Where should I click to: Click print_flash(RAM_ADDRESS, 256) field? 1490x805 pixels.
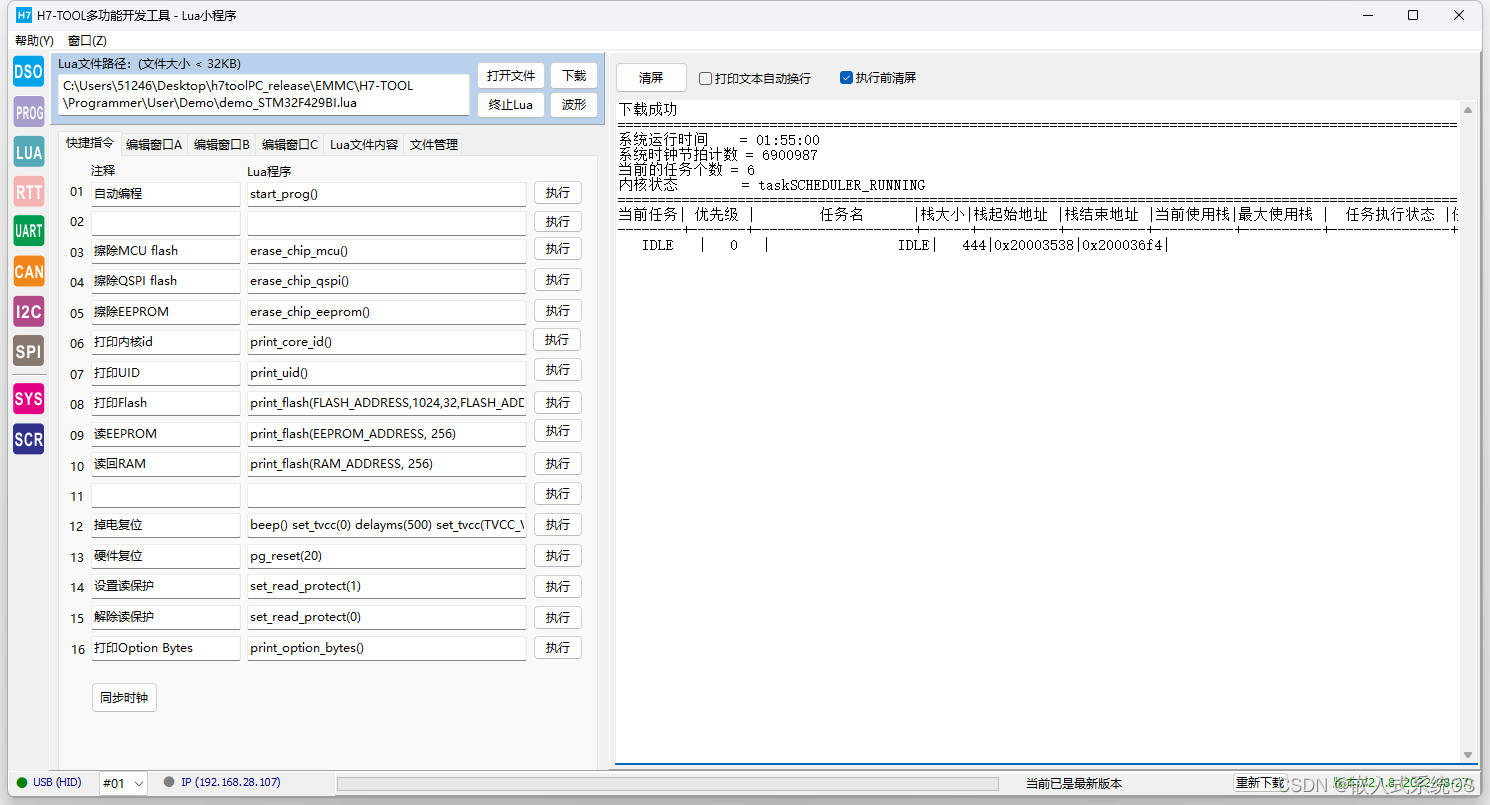(387, 464)
